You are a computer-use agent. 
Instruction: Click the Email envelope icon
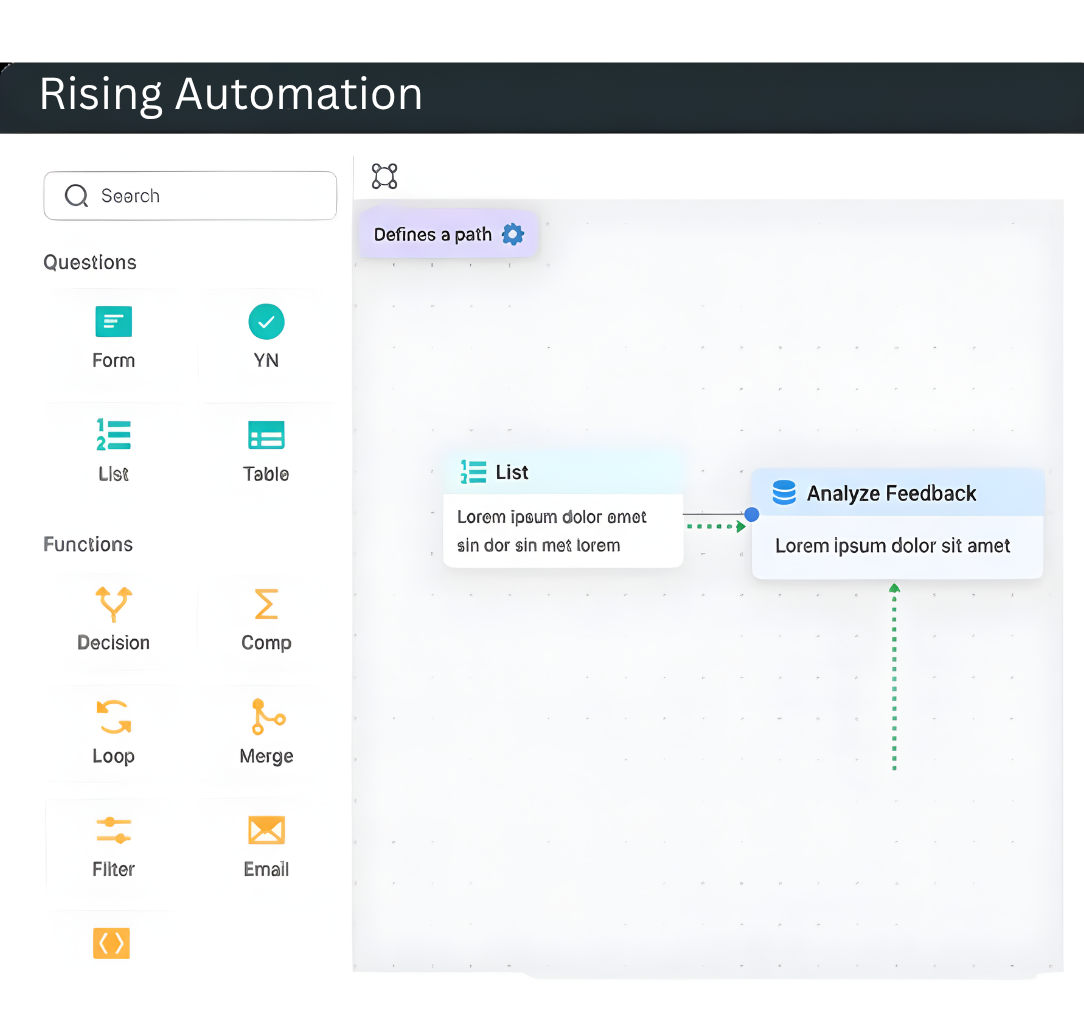tap(266, 830)
